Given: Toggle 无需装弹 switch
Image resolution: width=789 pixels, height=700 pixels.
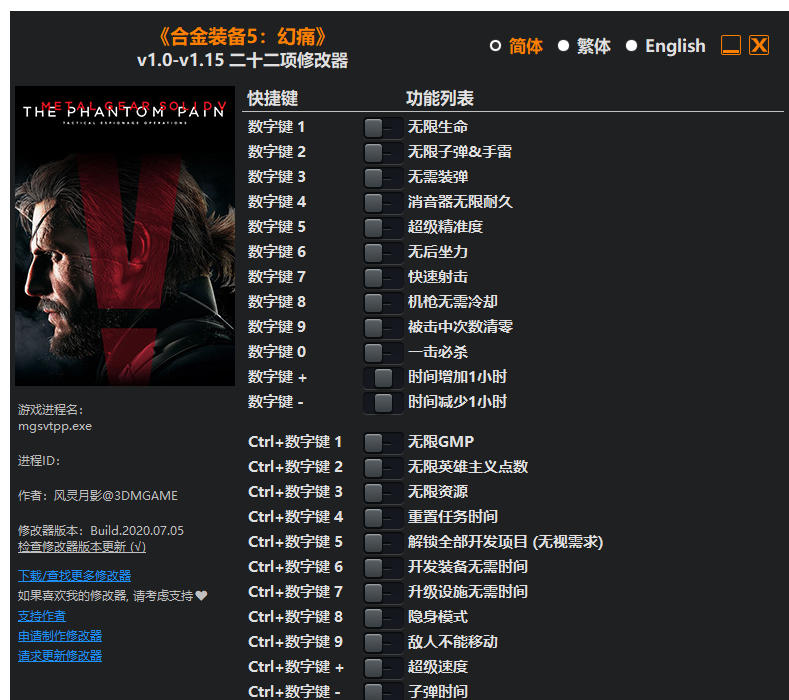Looking at the screenshot, I should (383, 178).
